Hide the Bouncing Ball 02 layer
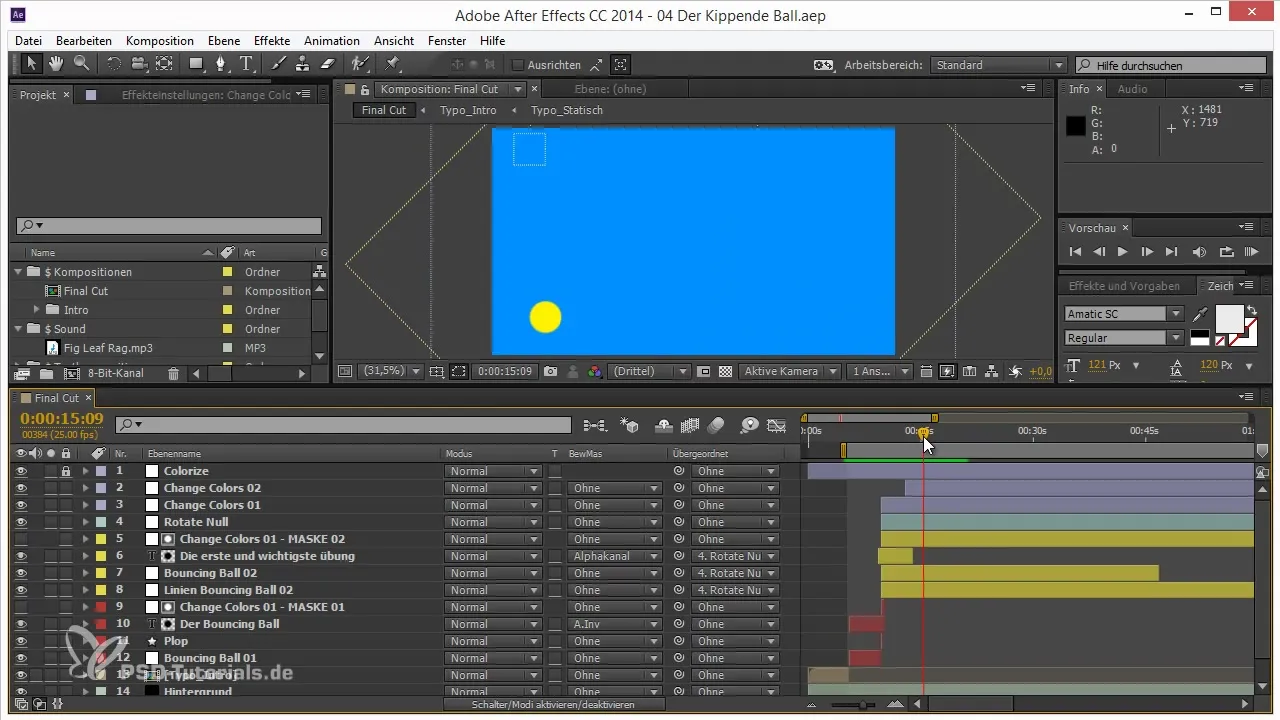The image size is (1280, 720). click(x=20, y=573)
